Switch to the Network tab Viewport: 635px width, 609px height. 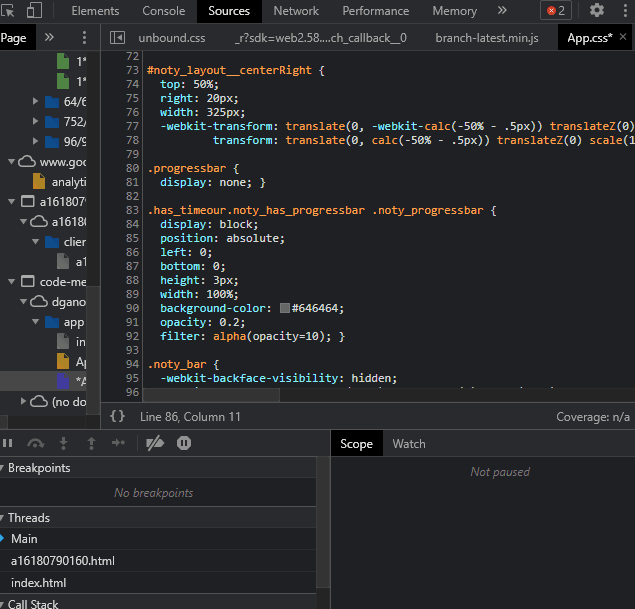pyautogui.click(x=296, y=11)
